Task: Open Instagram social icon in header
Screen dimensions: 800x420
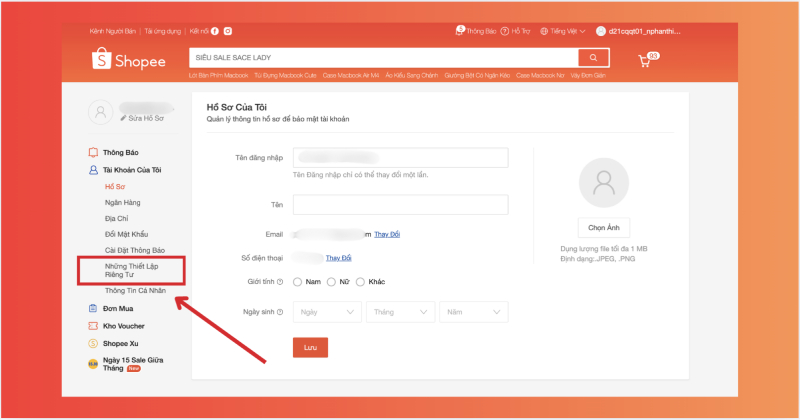Action: tap(228, 32)
